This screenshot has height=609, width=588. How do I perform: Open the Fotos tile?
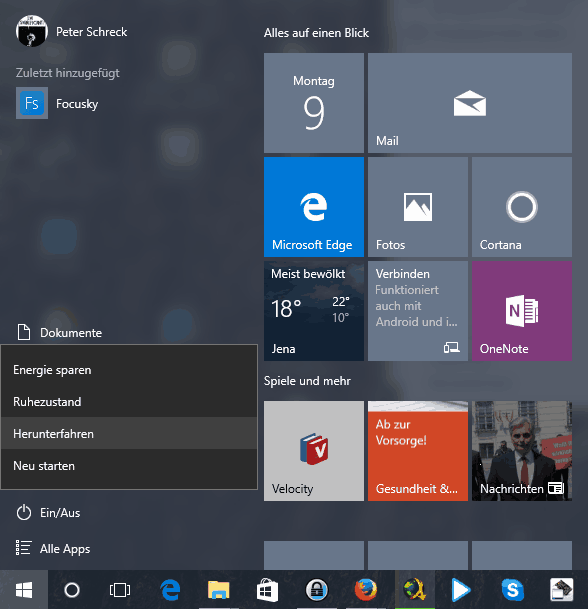pyautogui.click(x=418, y=207)
